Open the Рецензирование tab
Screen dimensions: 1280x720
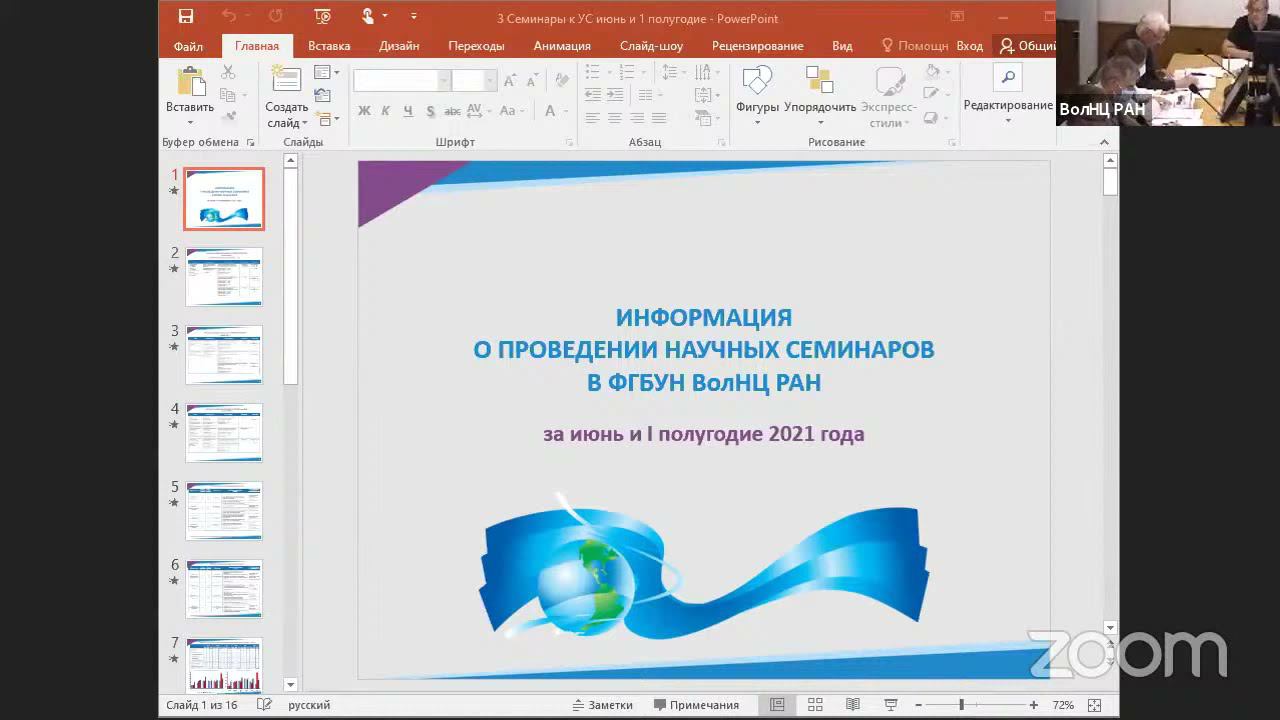pyautogui.click(x=757, y=46)
